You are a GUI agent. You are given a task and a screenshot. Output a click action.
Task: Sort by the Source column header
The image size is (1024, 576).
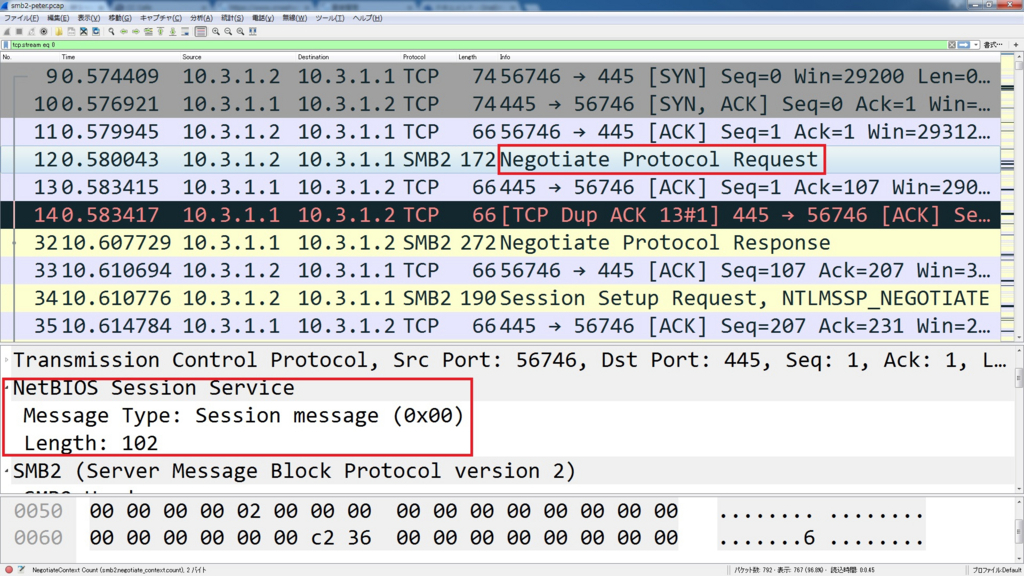click(x=191, y=57)
